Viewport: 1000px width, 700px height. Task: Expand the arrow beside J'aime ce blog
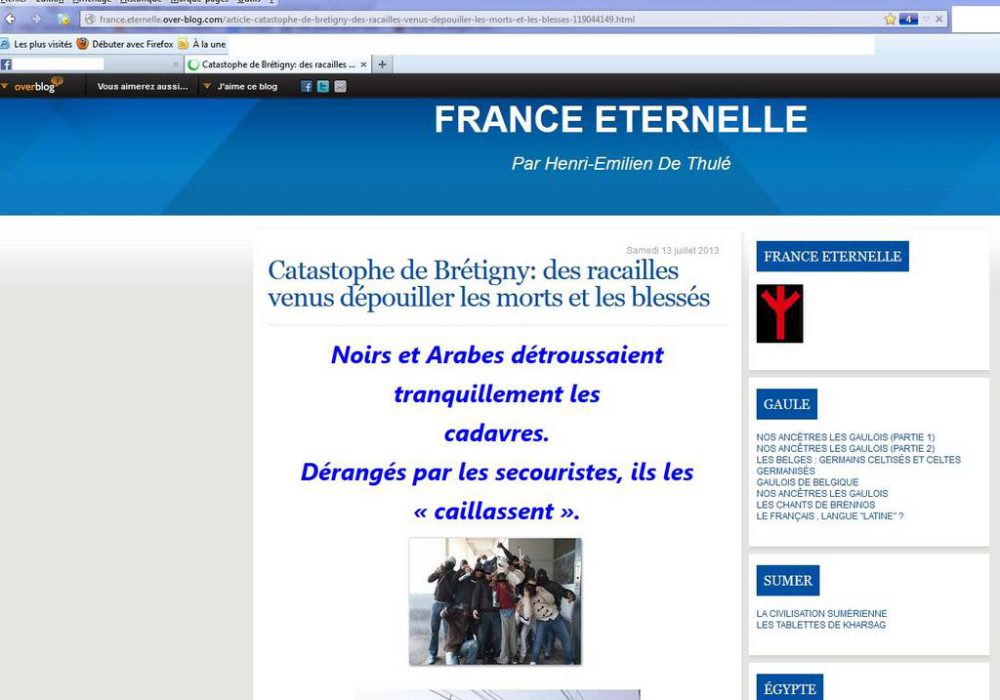click(x=207, y=85)
